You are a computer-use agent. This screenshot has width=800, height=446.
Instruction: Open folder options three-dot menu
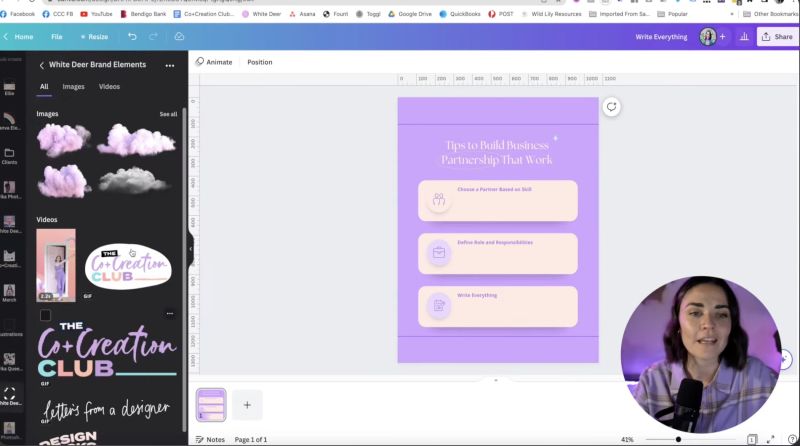[x=170, y=65]
